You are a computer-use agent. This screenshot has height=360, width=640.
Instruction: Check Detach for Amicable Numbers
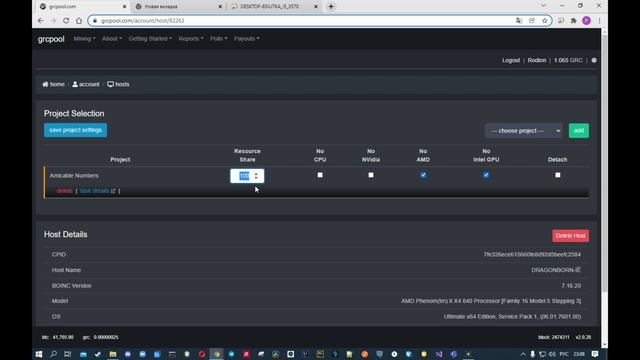558,175
